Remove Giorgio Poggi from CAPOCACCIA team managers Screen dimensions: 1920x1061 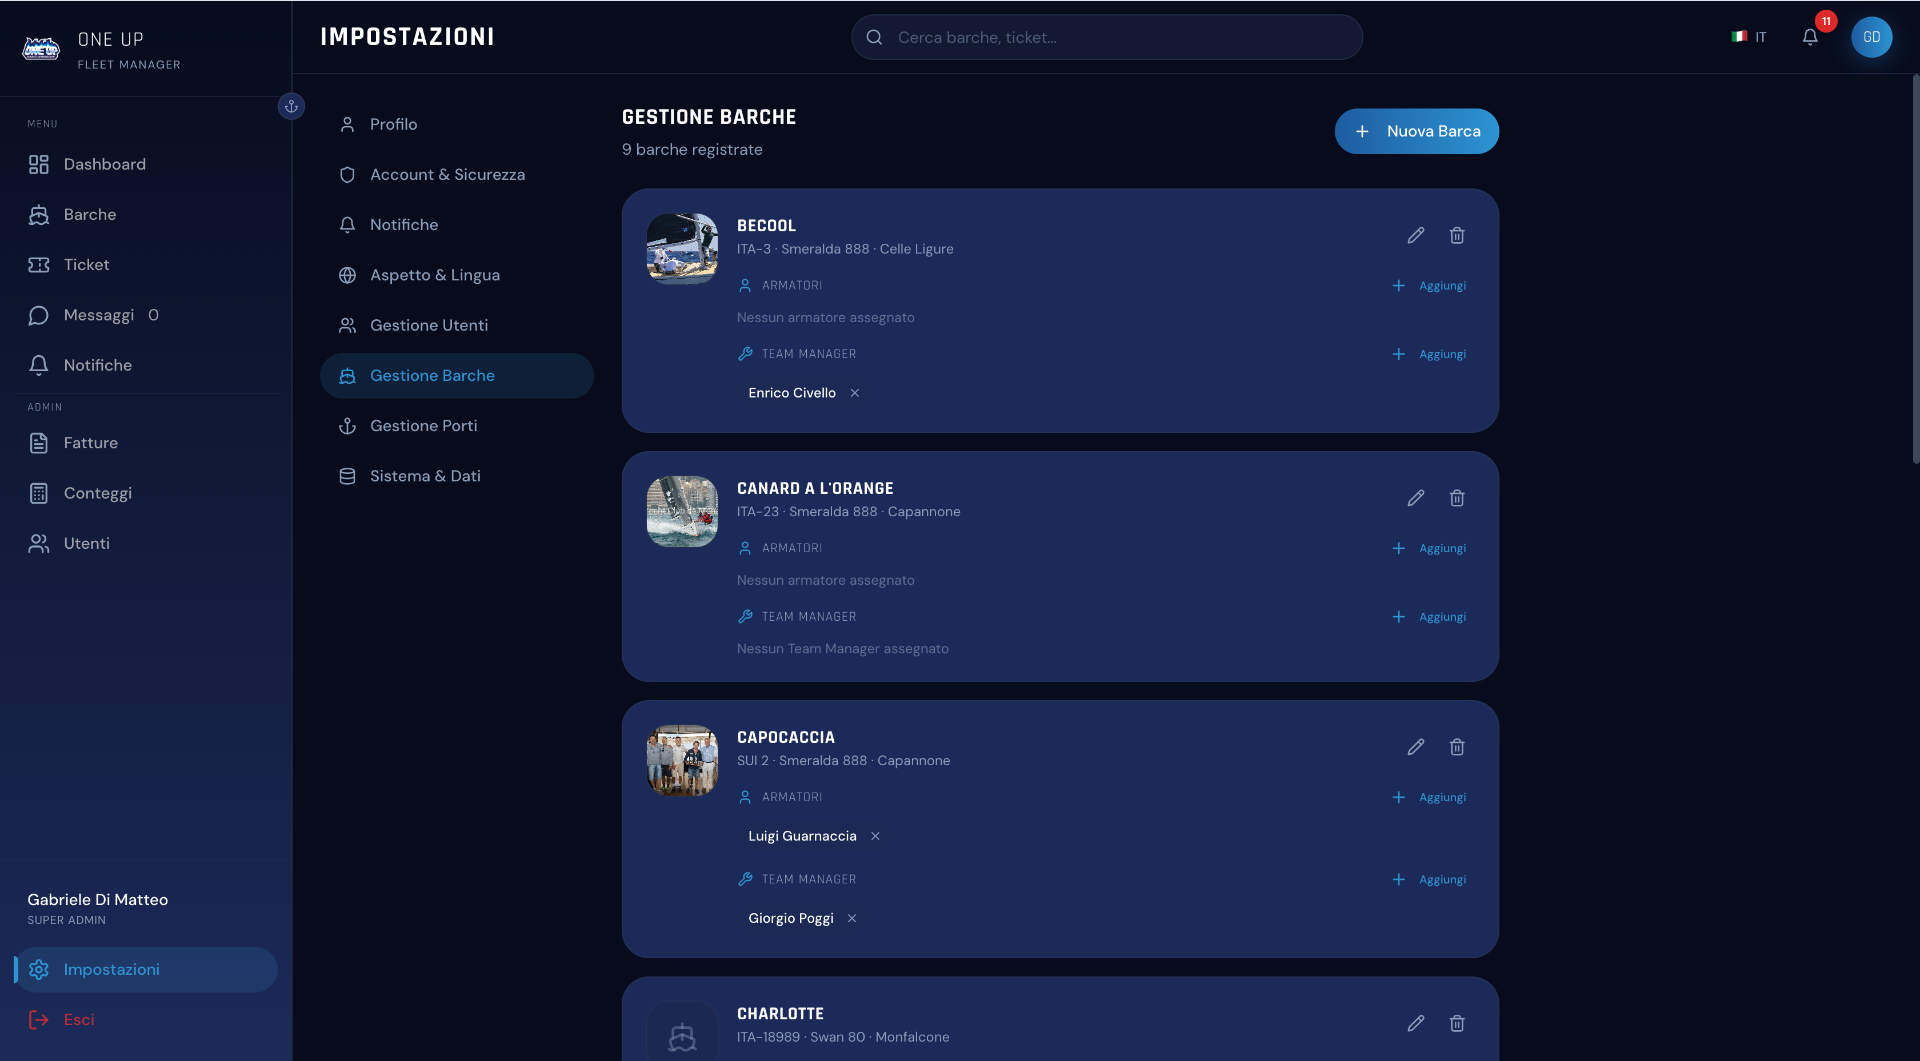852,918
